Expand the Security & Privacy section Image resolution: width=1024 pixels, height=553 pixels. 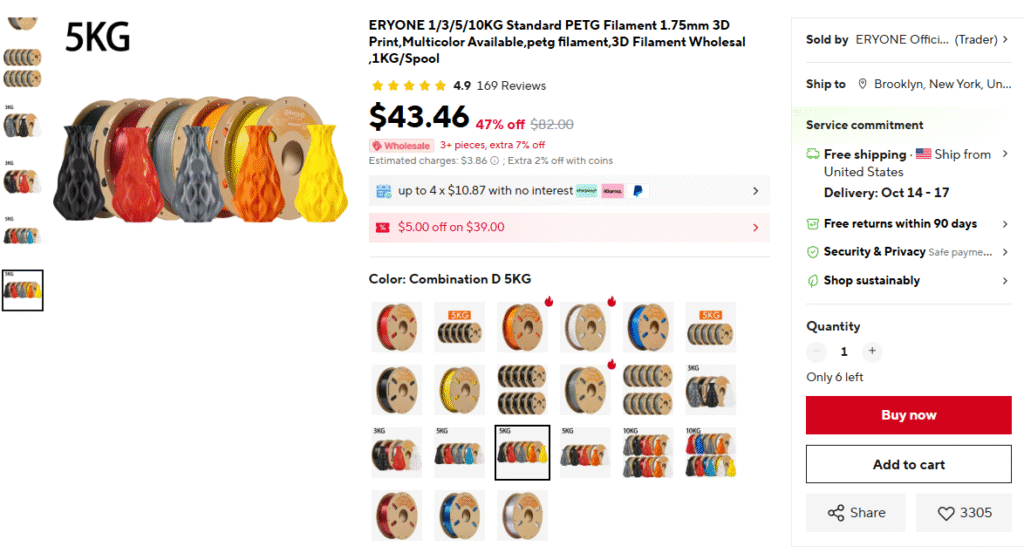tap(908, 252)
